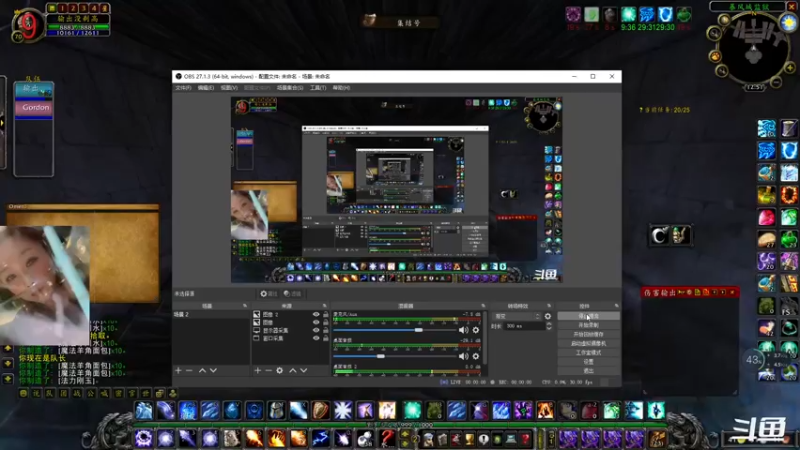Adjust transition duration stepper arrows
The image size is (800, 450).
coord(549,326)
